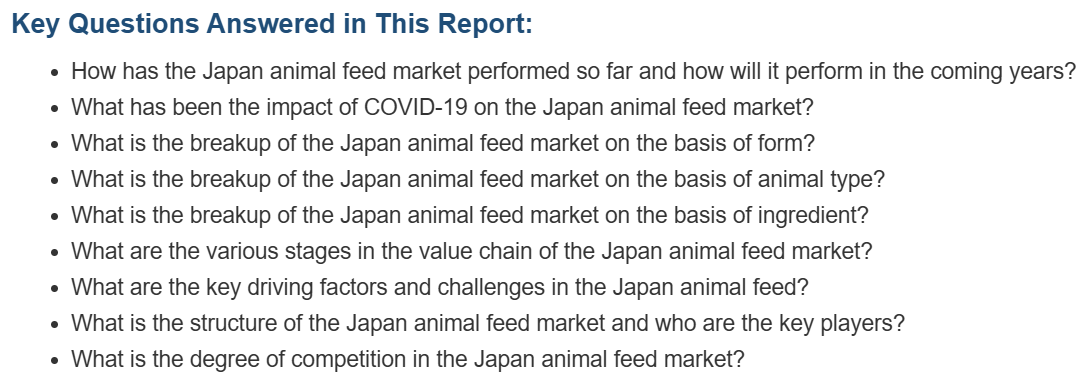Click the market structure and key players question
1092x379 pixels.
click(x=488, y=324)
